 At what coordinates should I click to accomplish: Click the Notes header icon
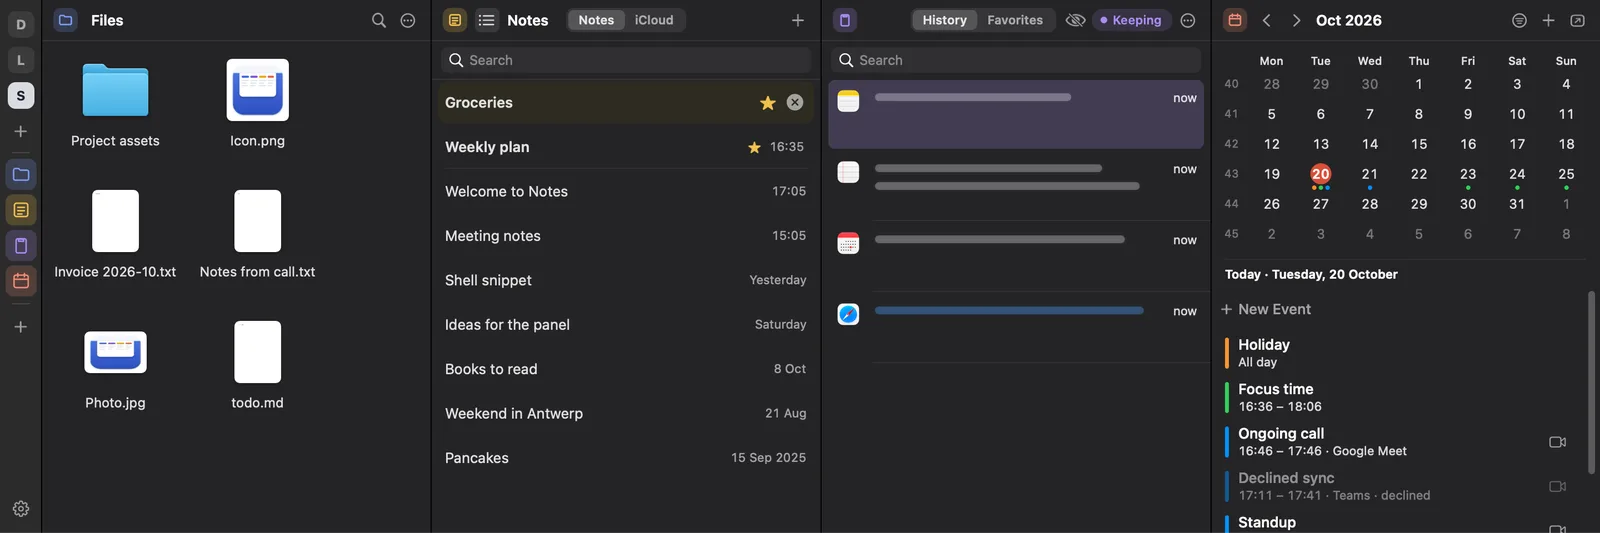(x=455, y=20)
